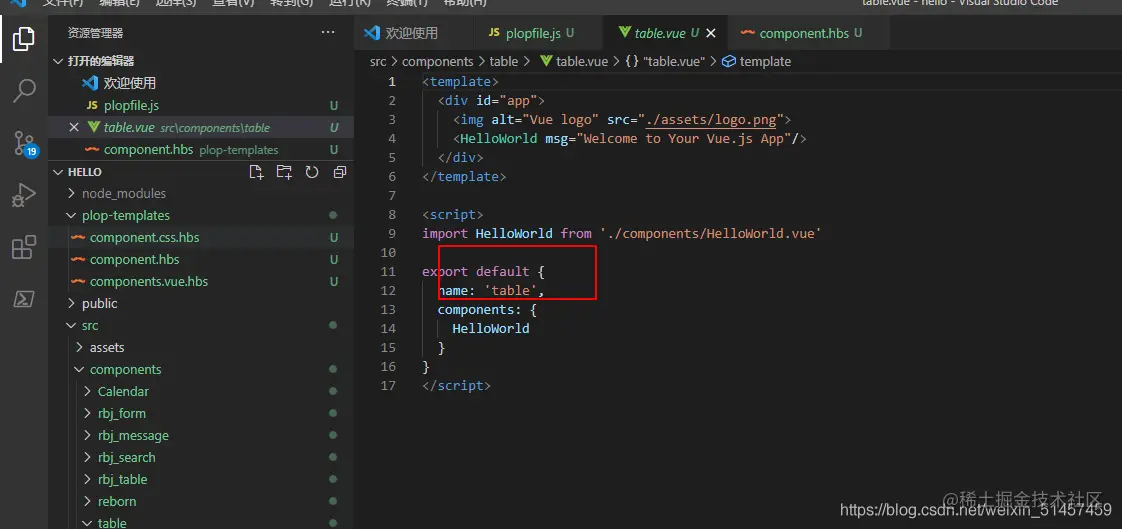
Task: Switch to the plopfile.js tab
Action: point(538,33)
